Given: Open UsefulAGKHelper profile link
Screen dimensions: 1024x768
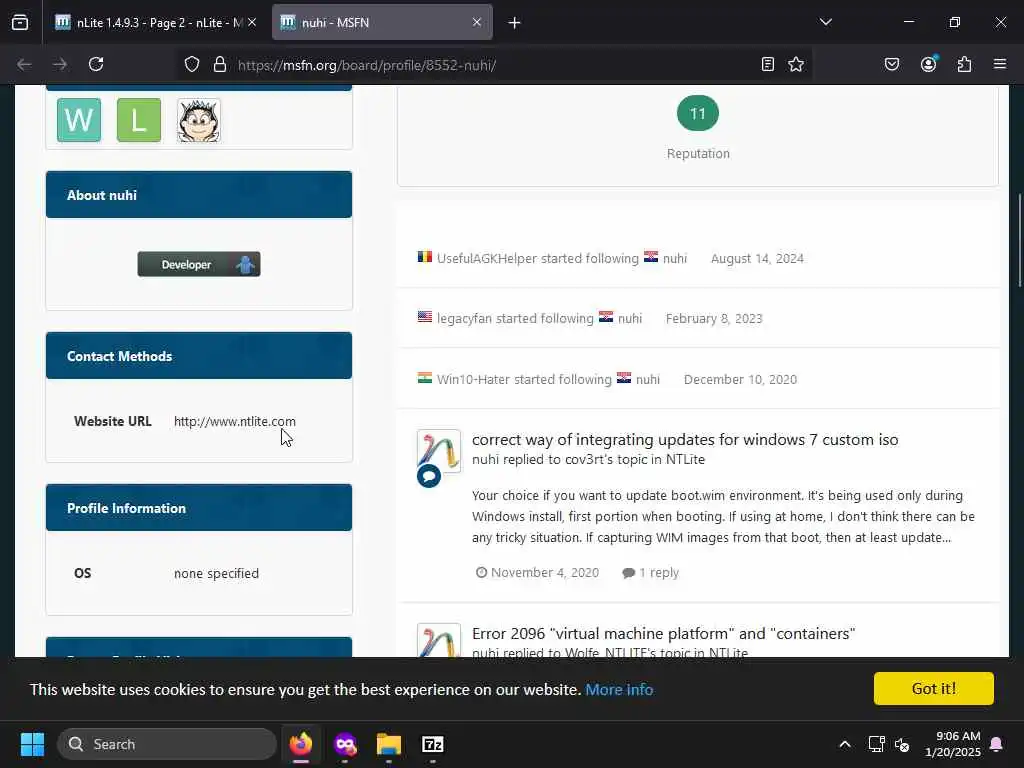Looking at the screenshot, I should point(487,258).
